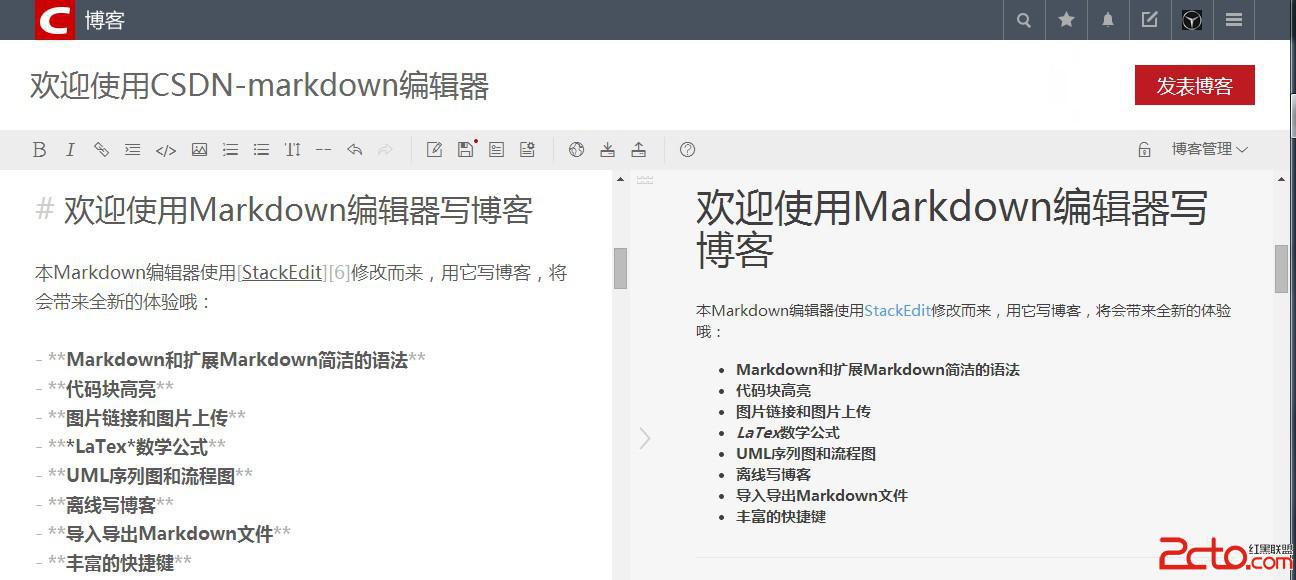Open the 博客 link in the header

click(105, 20)
